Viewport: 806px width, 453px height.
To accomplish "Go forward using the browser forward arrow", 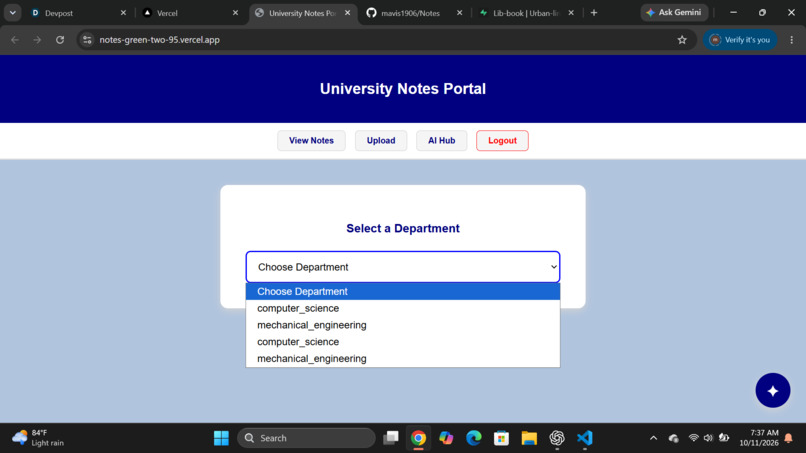I will point(37,40).
